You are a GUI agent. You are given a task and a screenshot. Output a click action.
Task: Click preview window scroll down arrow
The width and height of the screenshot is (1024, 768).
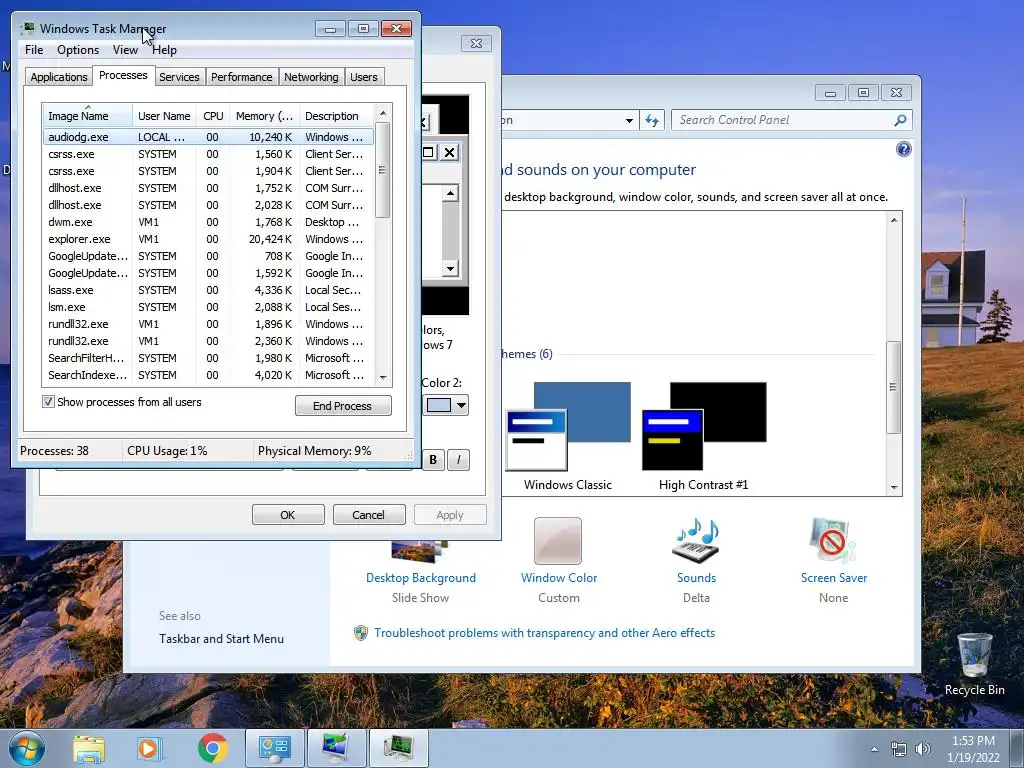coord(450,268)
